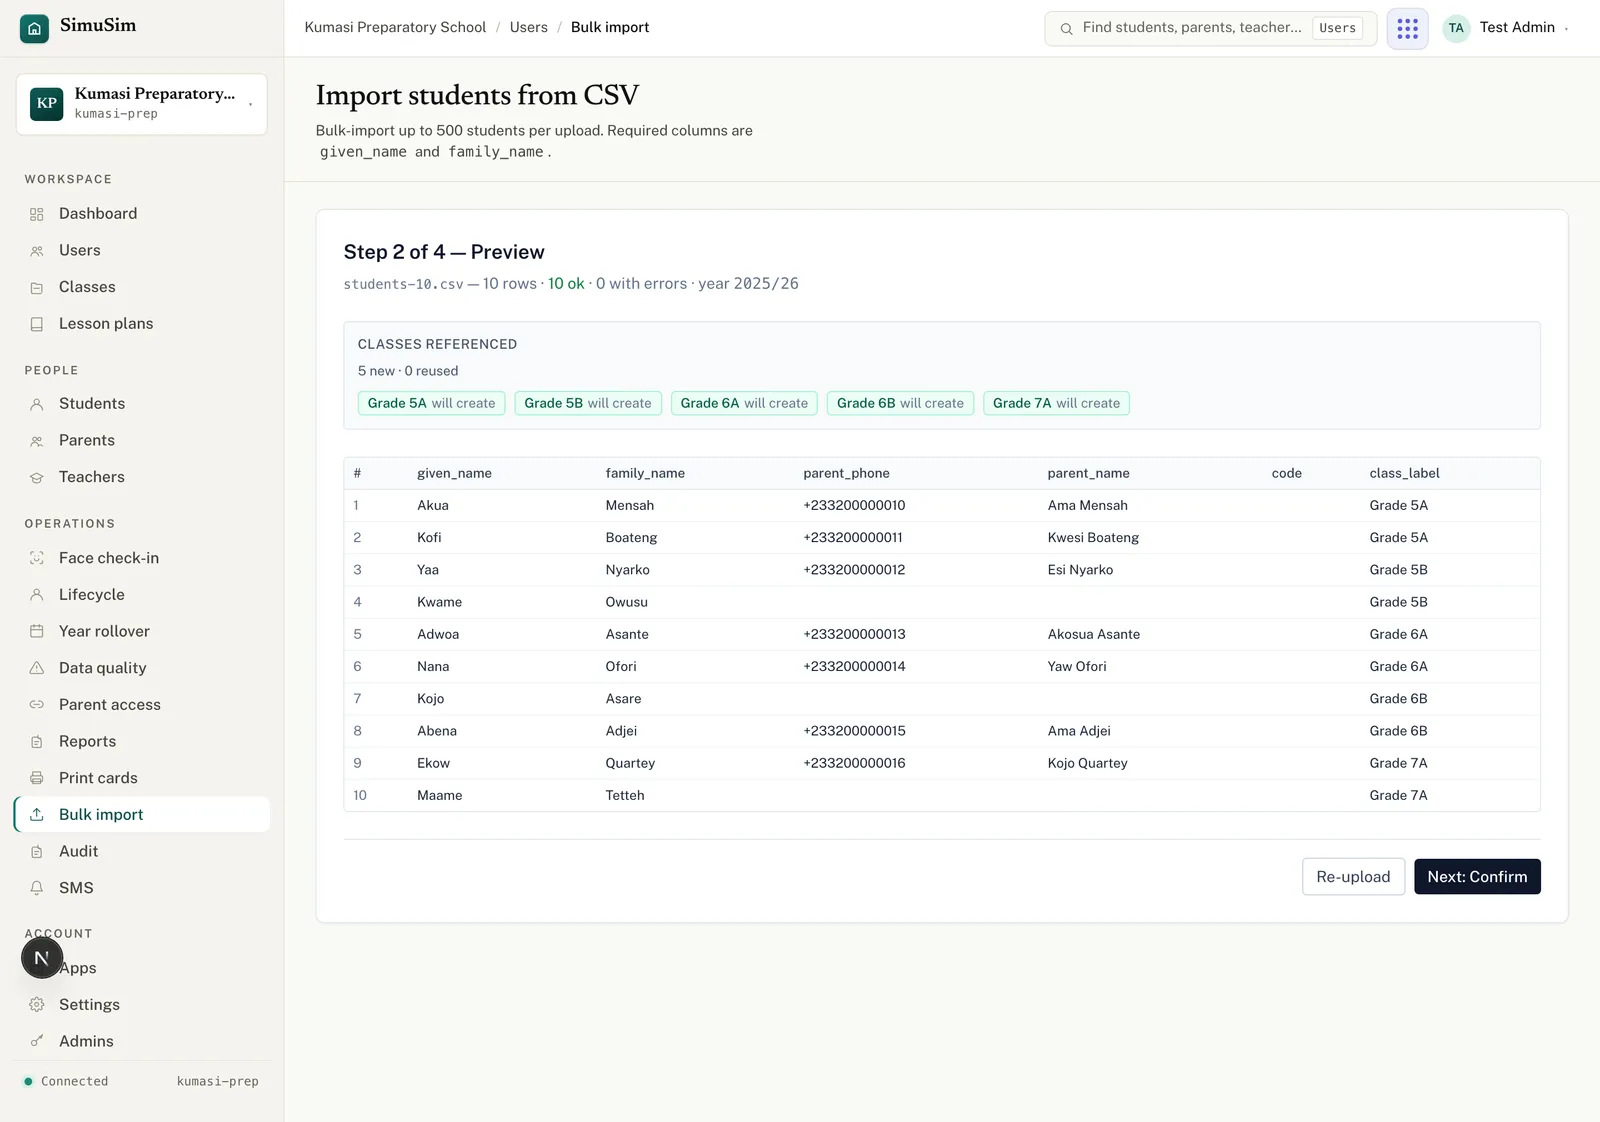Click the SMS bell icon
This screenshot has height=1122, width=1600.
pyautogui.click(x=37, y=888)
